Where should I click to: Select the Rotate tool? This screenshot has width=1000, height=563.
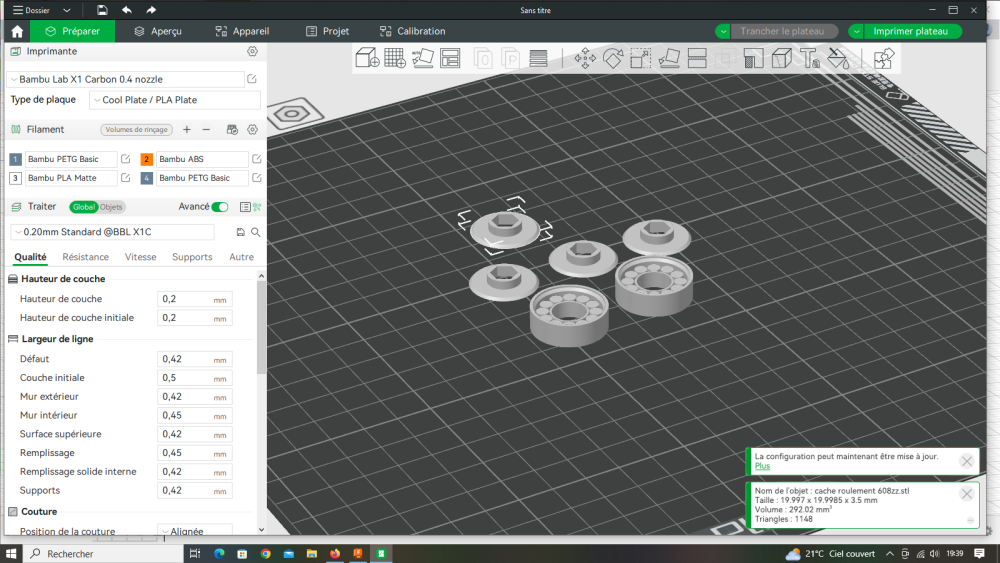[613, 59]
